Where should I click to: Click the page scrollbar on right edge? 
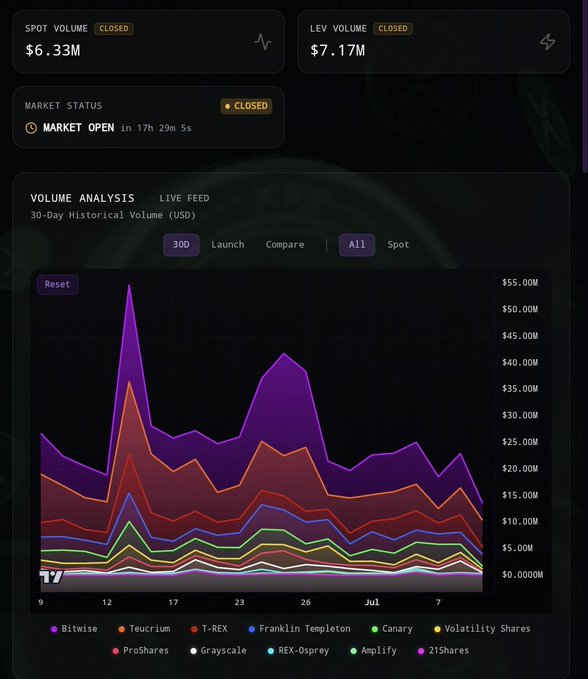(585, 87)
